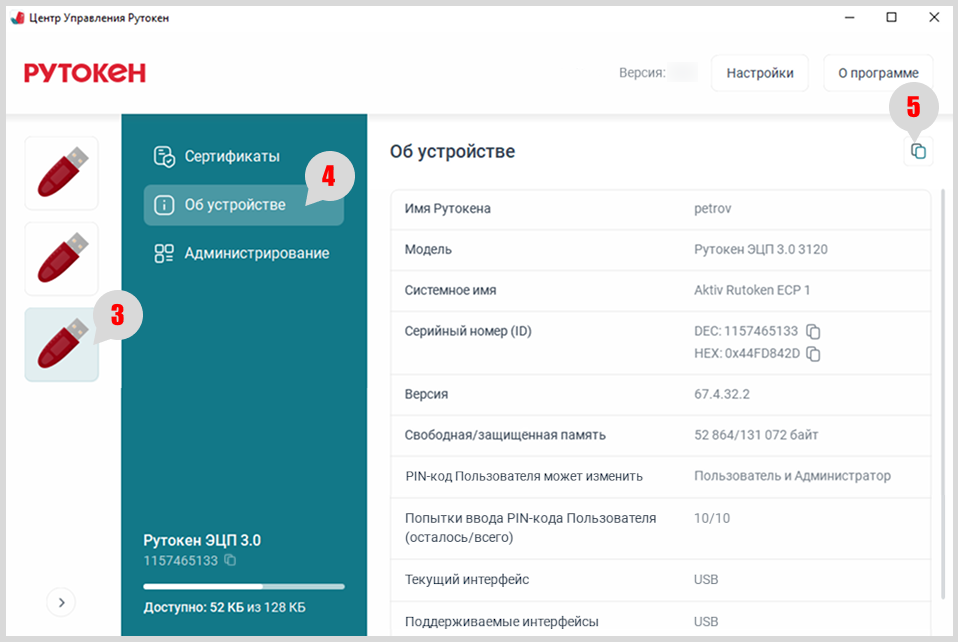Open the Администрирование section
This screenshot has height=642, width=958.
coord(256,253)
